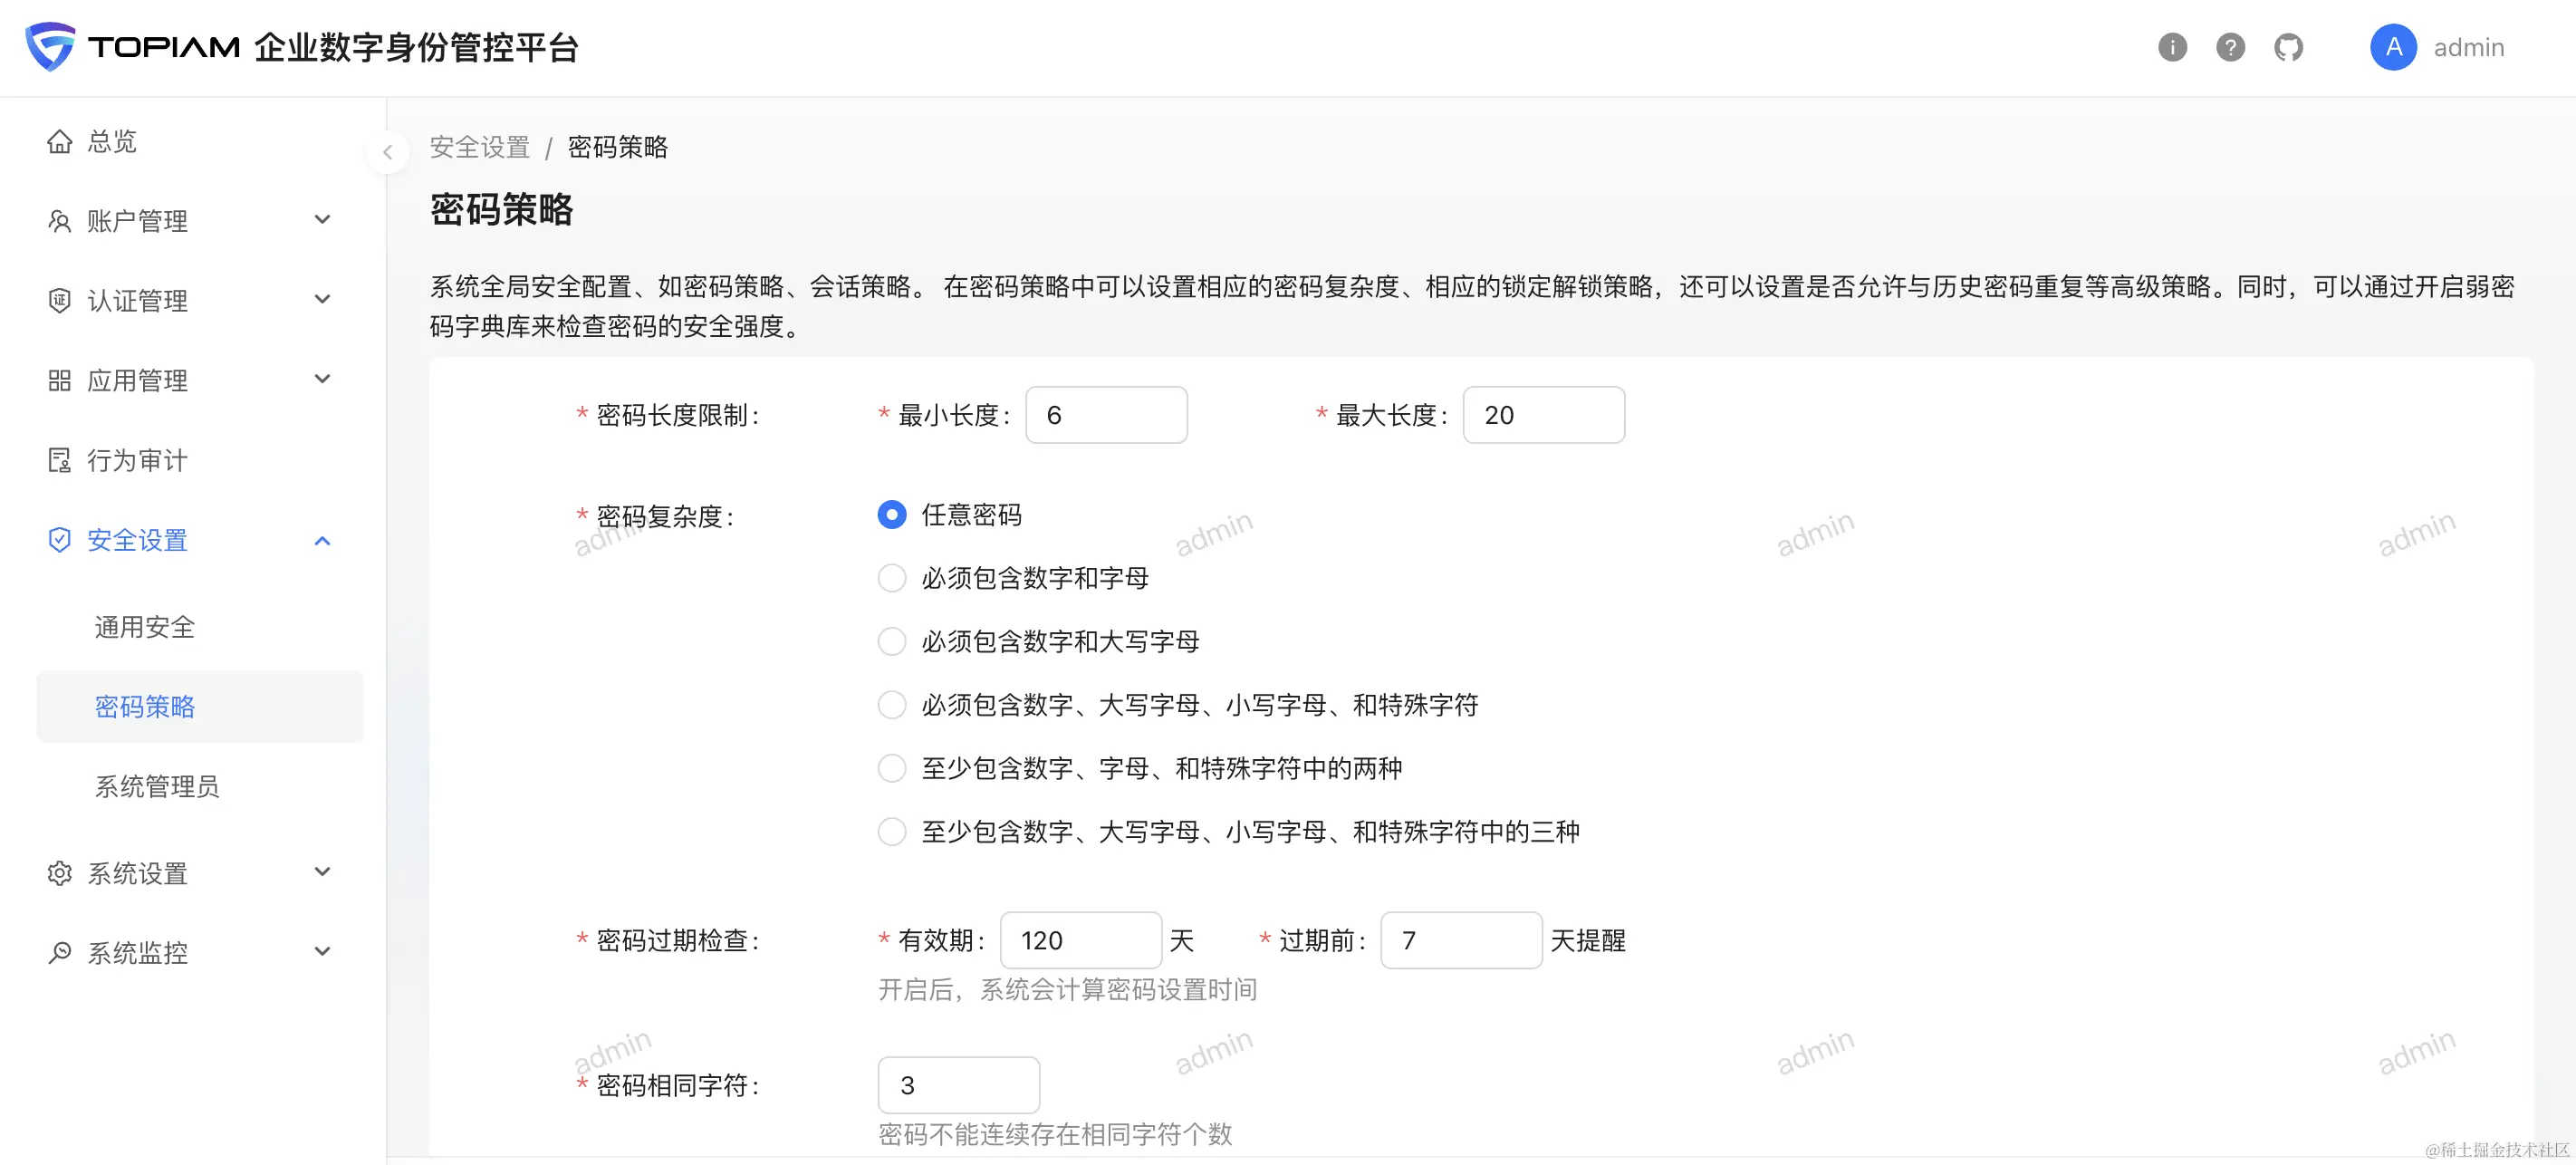Viewport: 2576px width, 1165px height.
Task: Click the 安全设置 breadcrumb link
Action: point(480,148)
